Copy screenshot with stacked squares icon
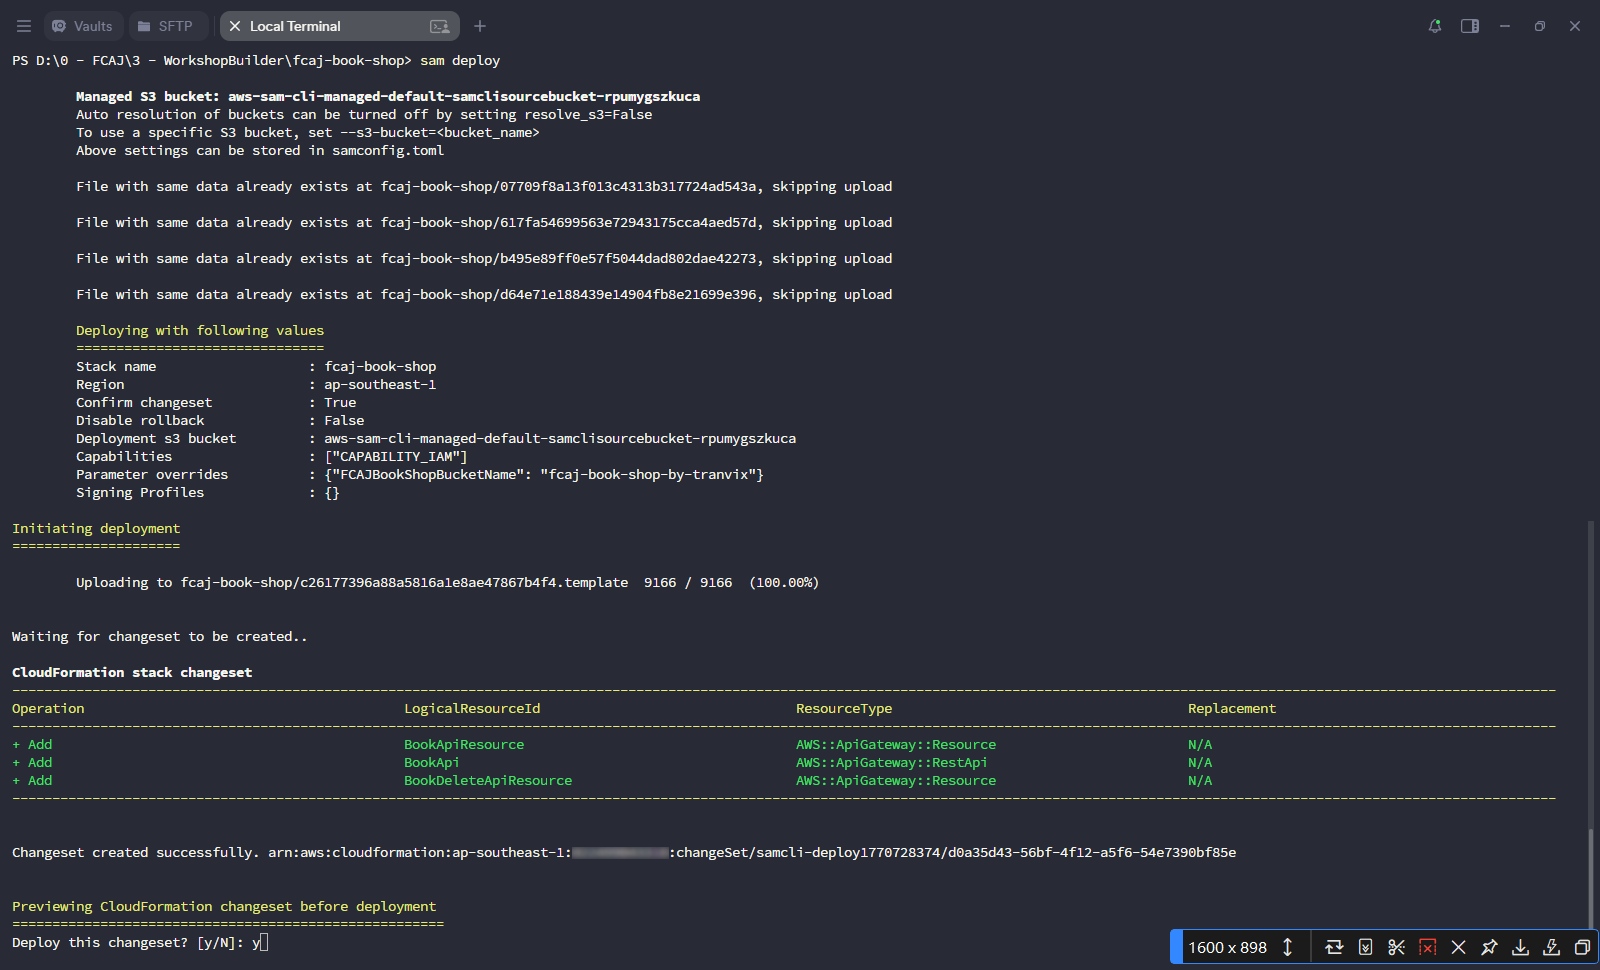Viewport: 1600px width, 970px height. coord(1582,947)
